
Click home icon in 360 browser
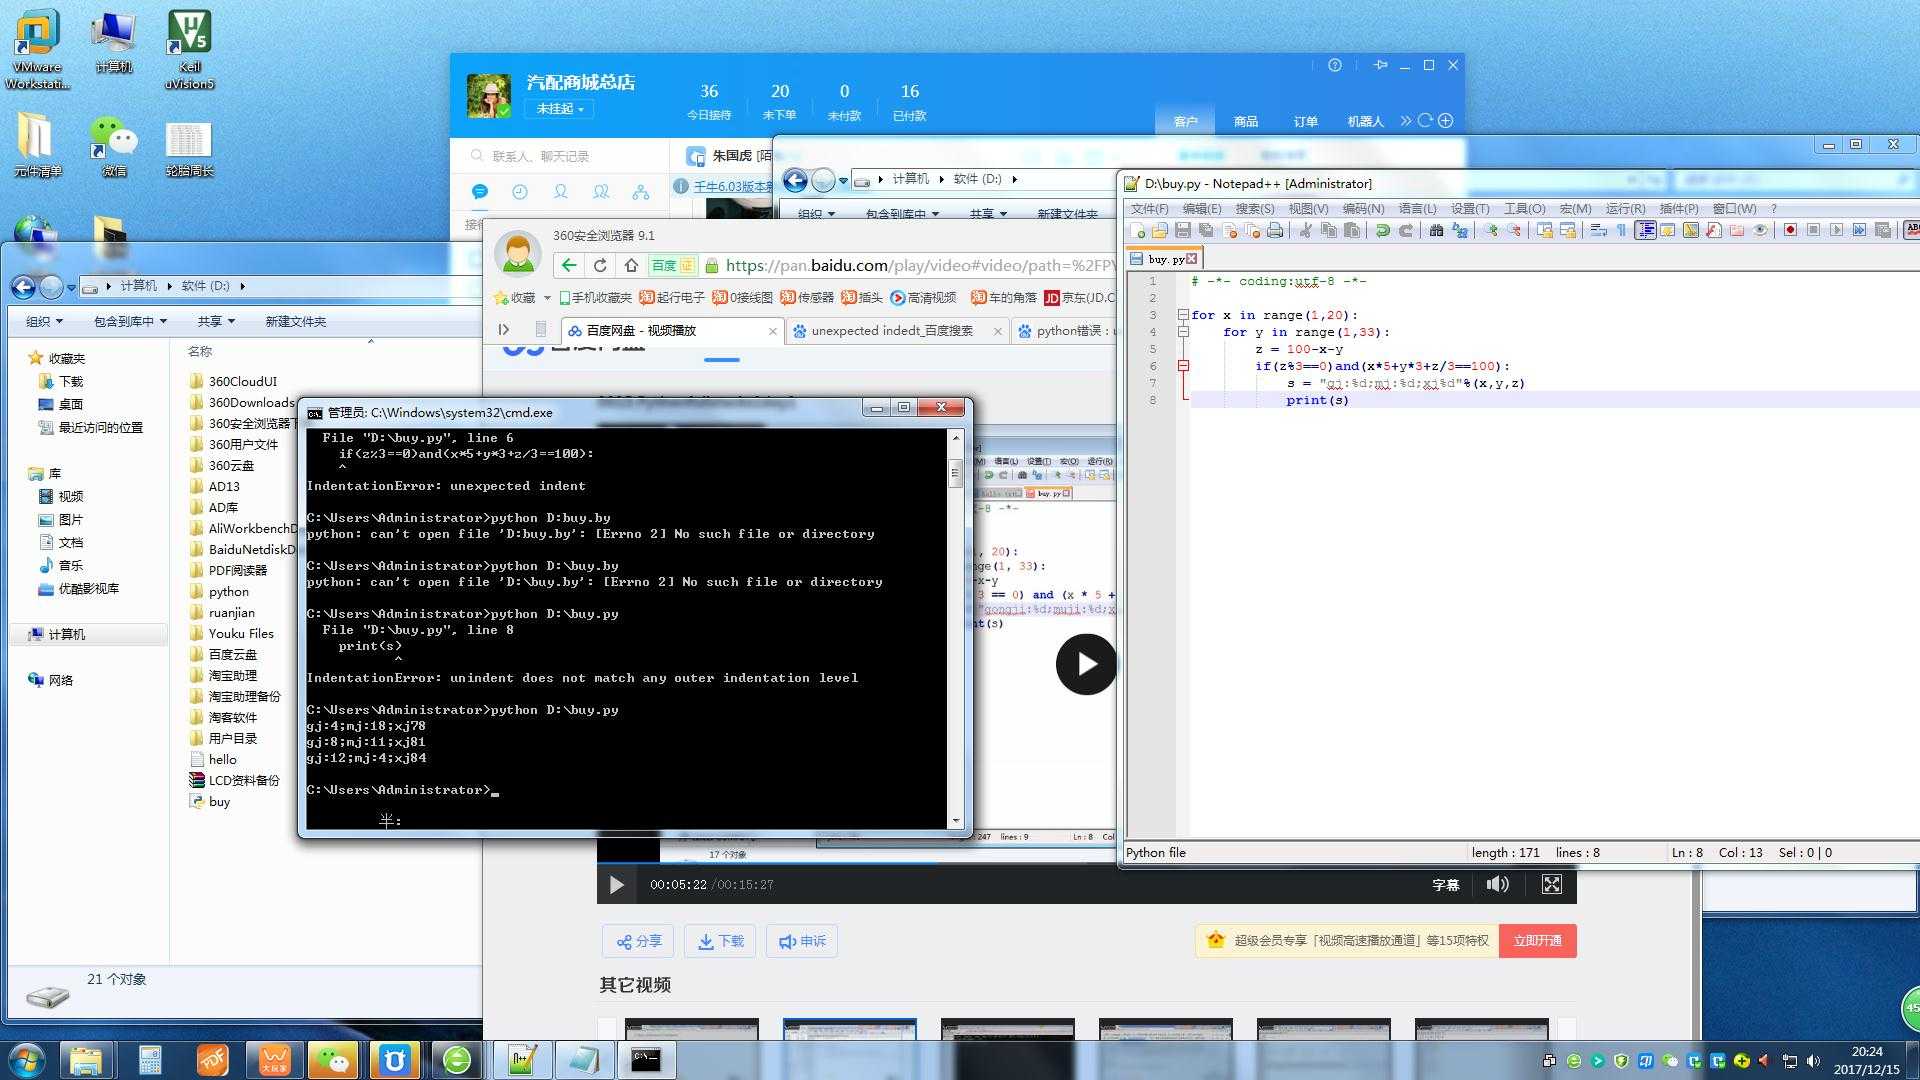point(631,265)
